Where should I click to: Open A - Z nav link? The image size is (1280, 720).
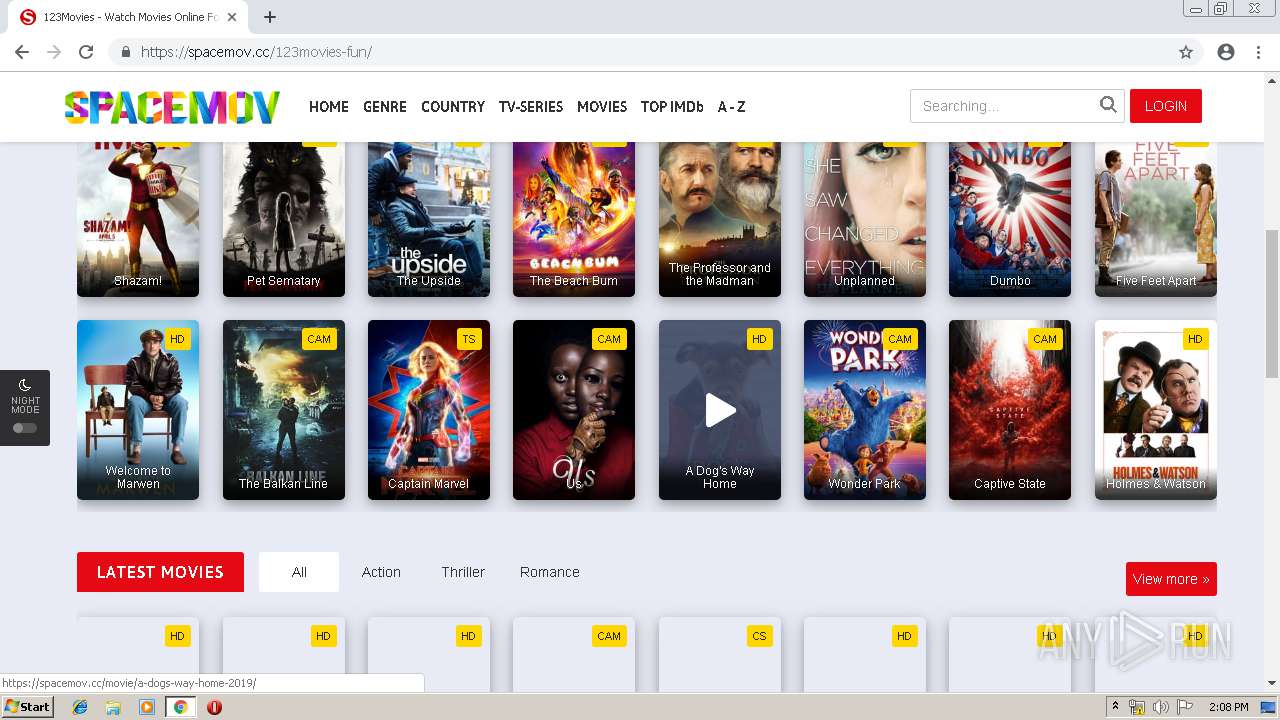(x=731, y=106)
